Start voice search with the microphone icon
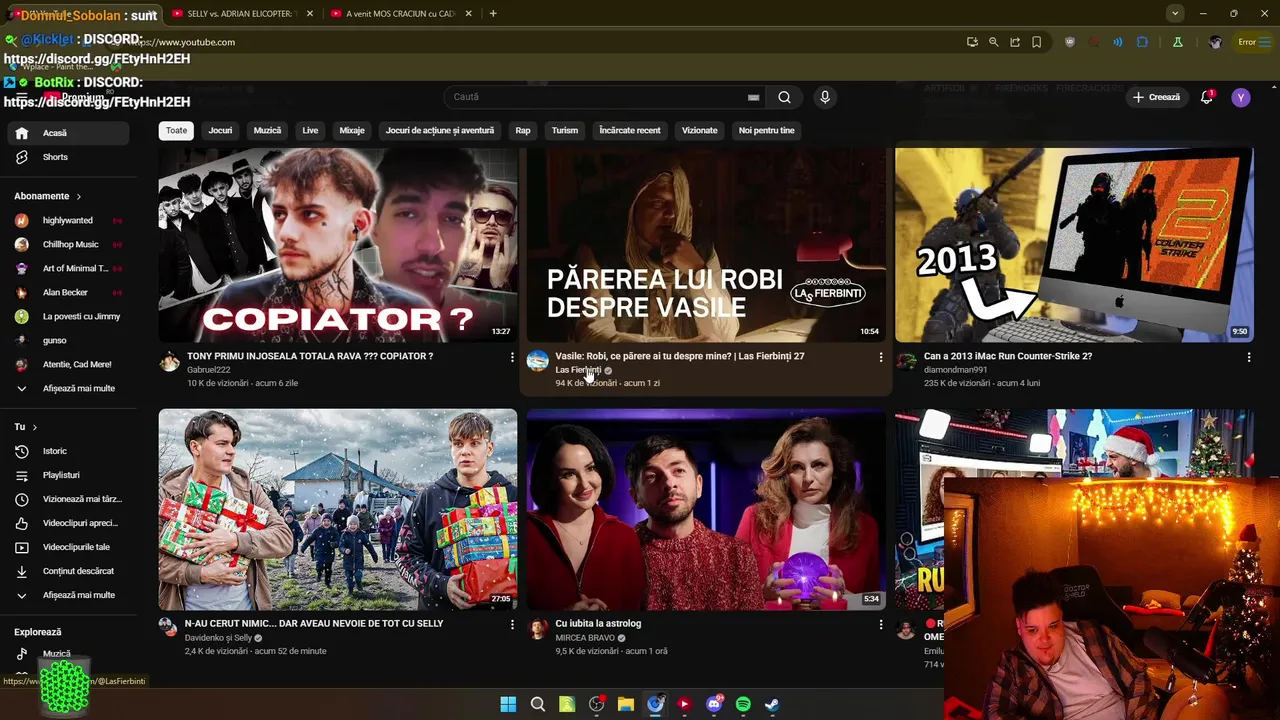1280x720 pixels. [x=825, y=97]
